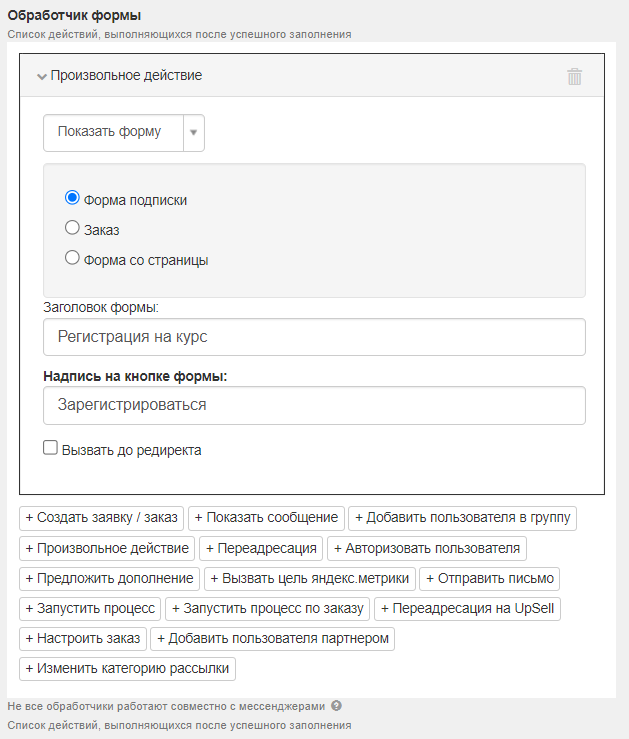Click the + Переадресация button
629x739 pixels.
261,549
